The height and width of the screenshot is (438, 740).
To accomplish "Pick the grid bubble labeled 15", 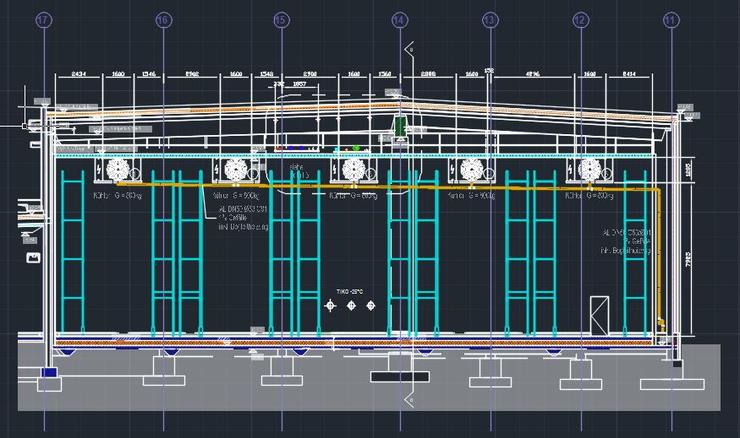I will 281,19.
